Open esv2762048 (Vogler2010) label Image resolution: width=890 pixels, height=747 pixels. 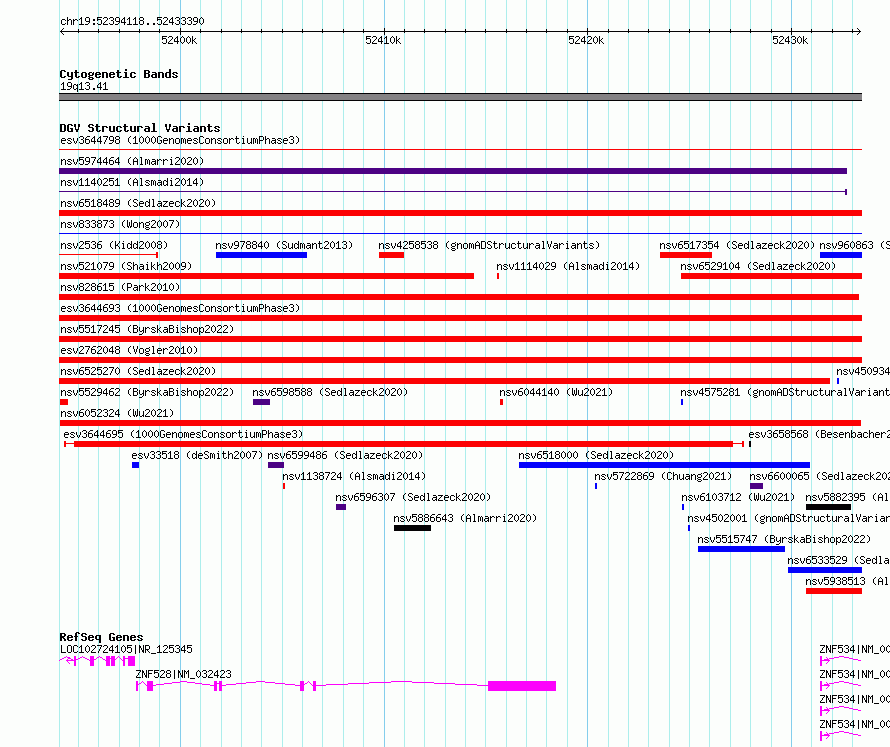[x=129, y=350]
